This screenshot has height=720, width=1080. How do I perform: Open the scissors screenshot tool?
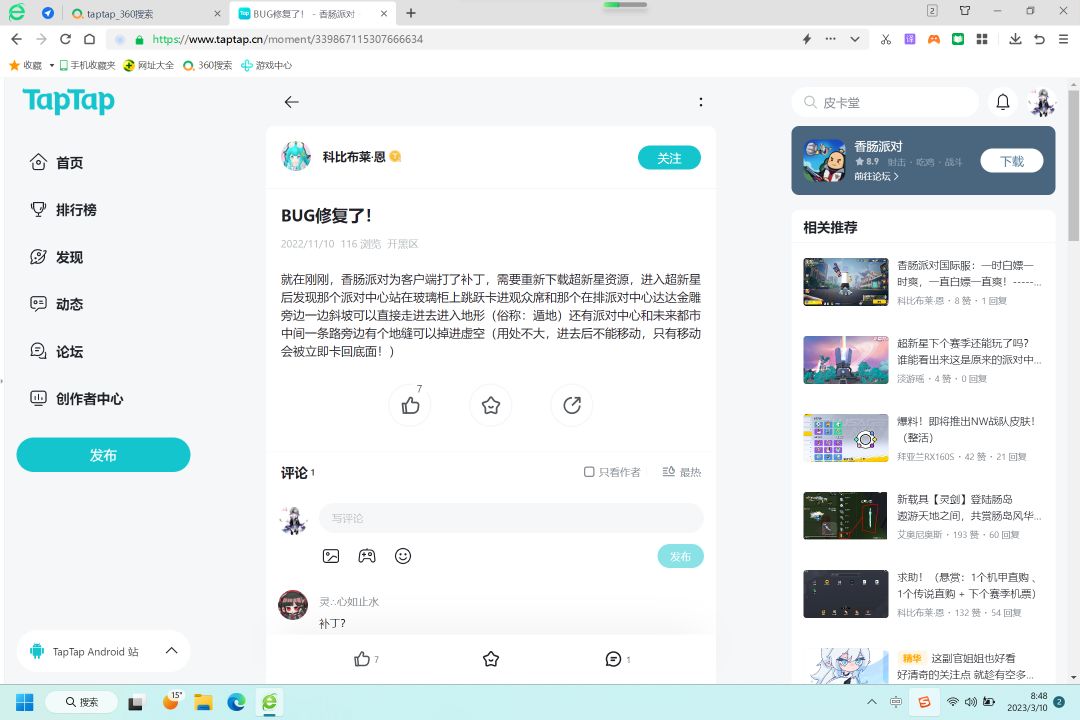[886, 39]
